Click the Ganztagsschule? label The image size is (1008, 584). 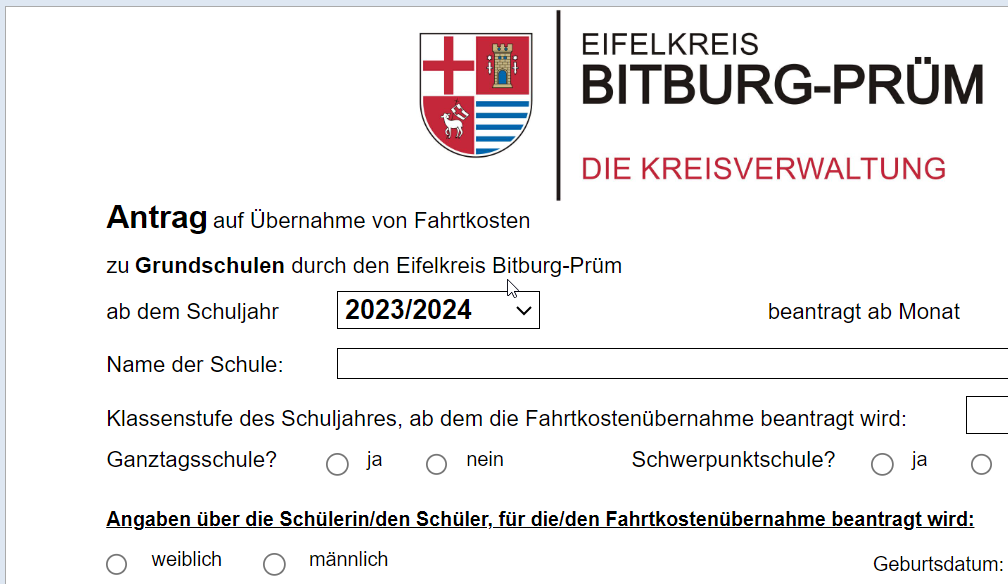coord(191,460)
